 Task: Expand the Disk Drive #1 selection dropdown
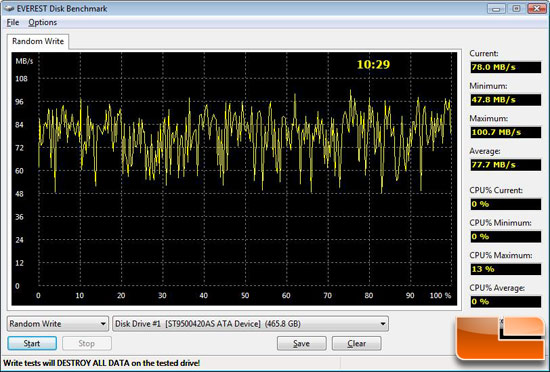point(383,324)
